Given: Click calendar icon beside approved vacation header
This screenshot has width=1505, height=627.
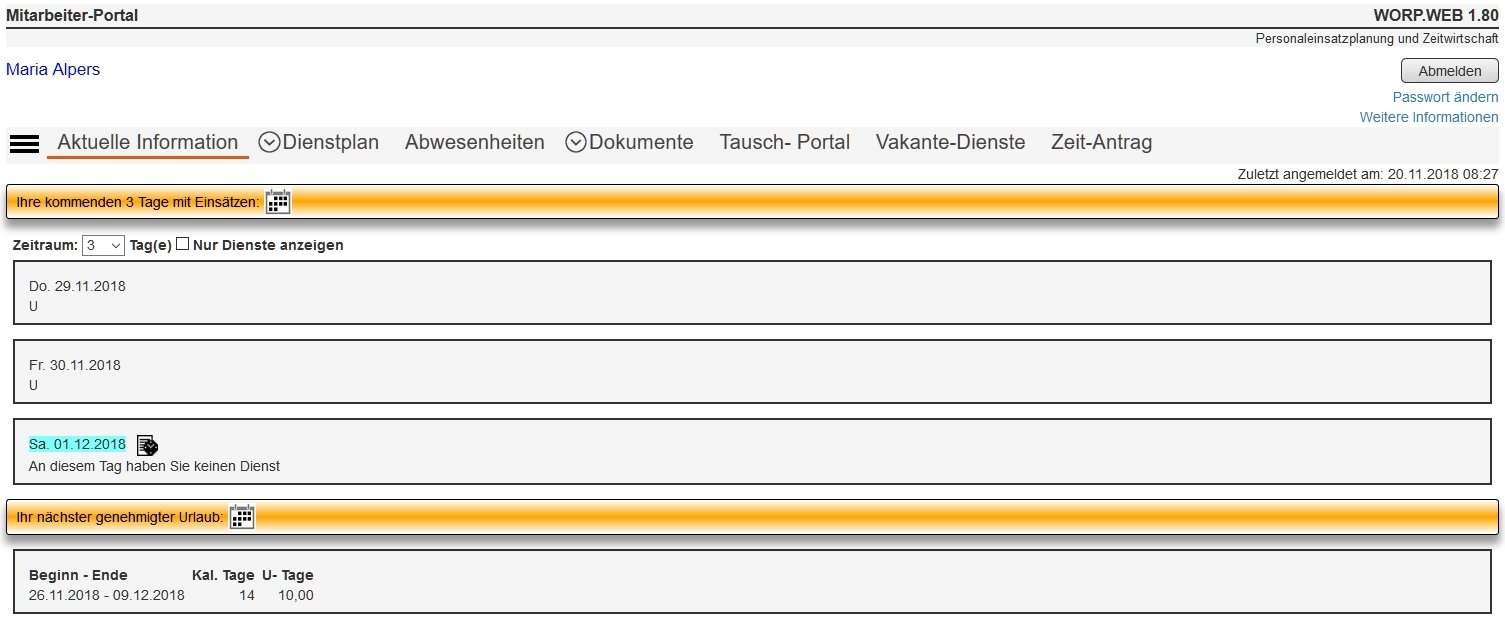Looking at the screenshot, I should [242, 517].
